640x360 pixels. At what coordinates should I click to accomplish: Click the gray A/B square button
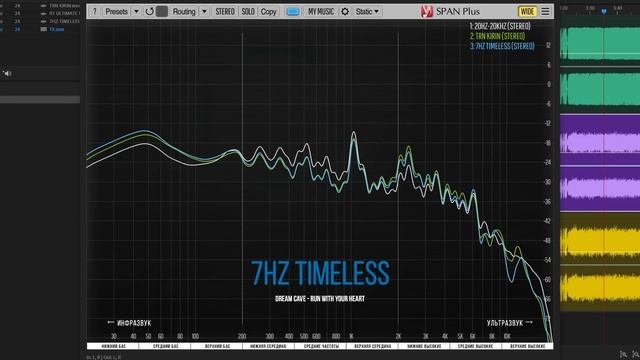[x=162, y=11]
